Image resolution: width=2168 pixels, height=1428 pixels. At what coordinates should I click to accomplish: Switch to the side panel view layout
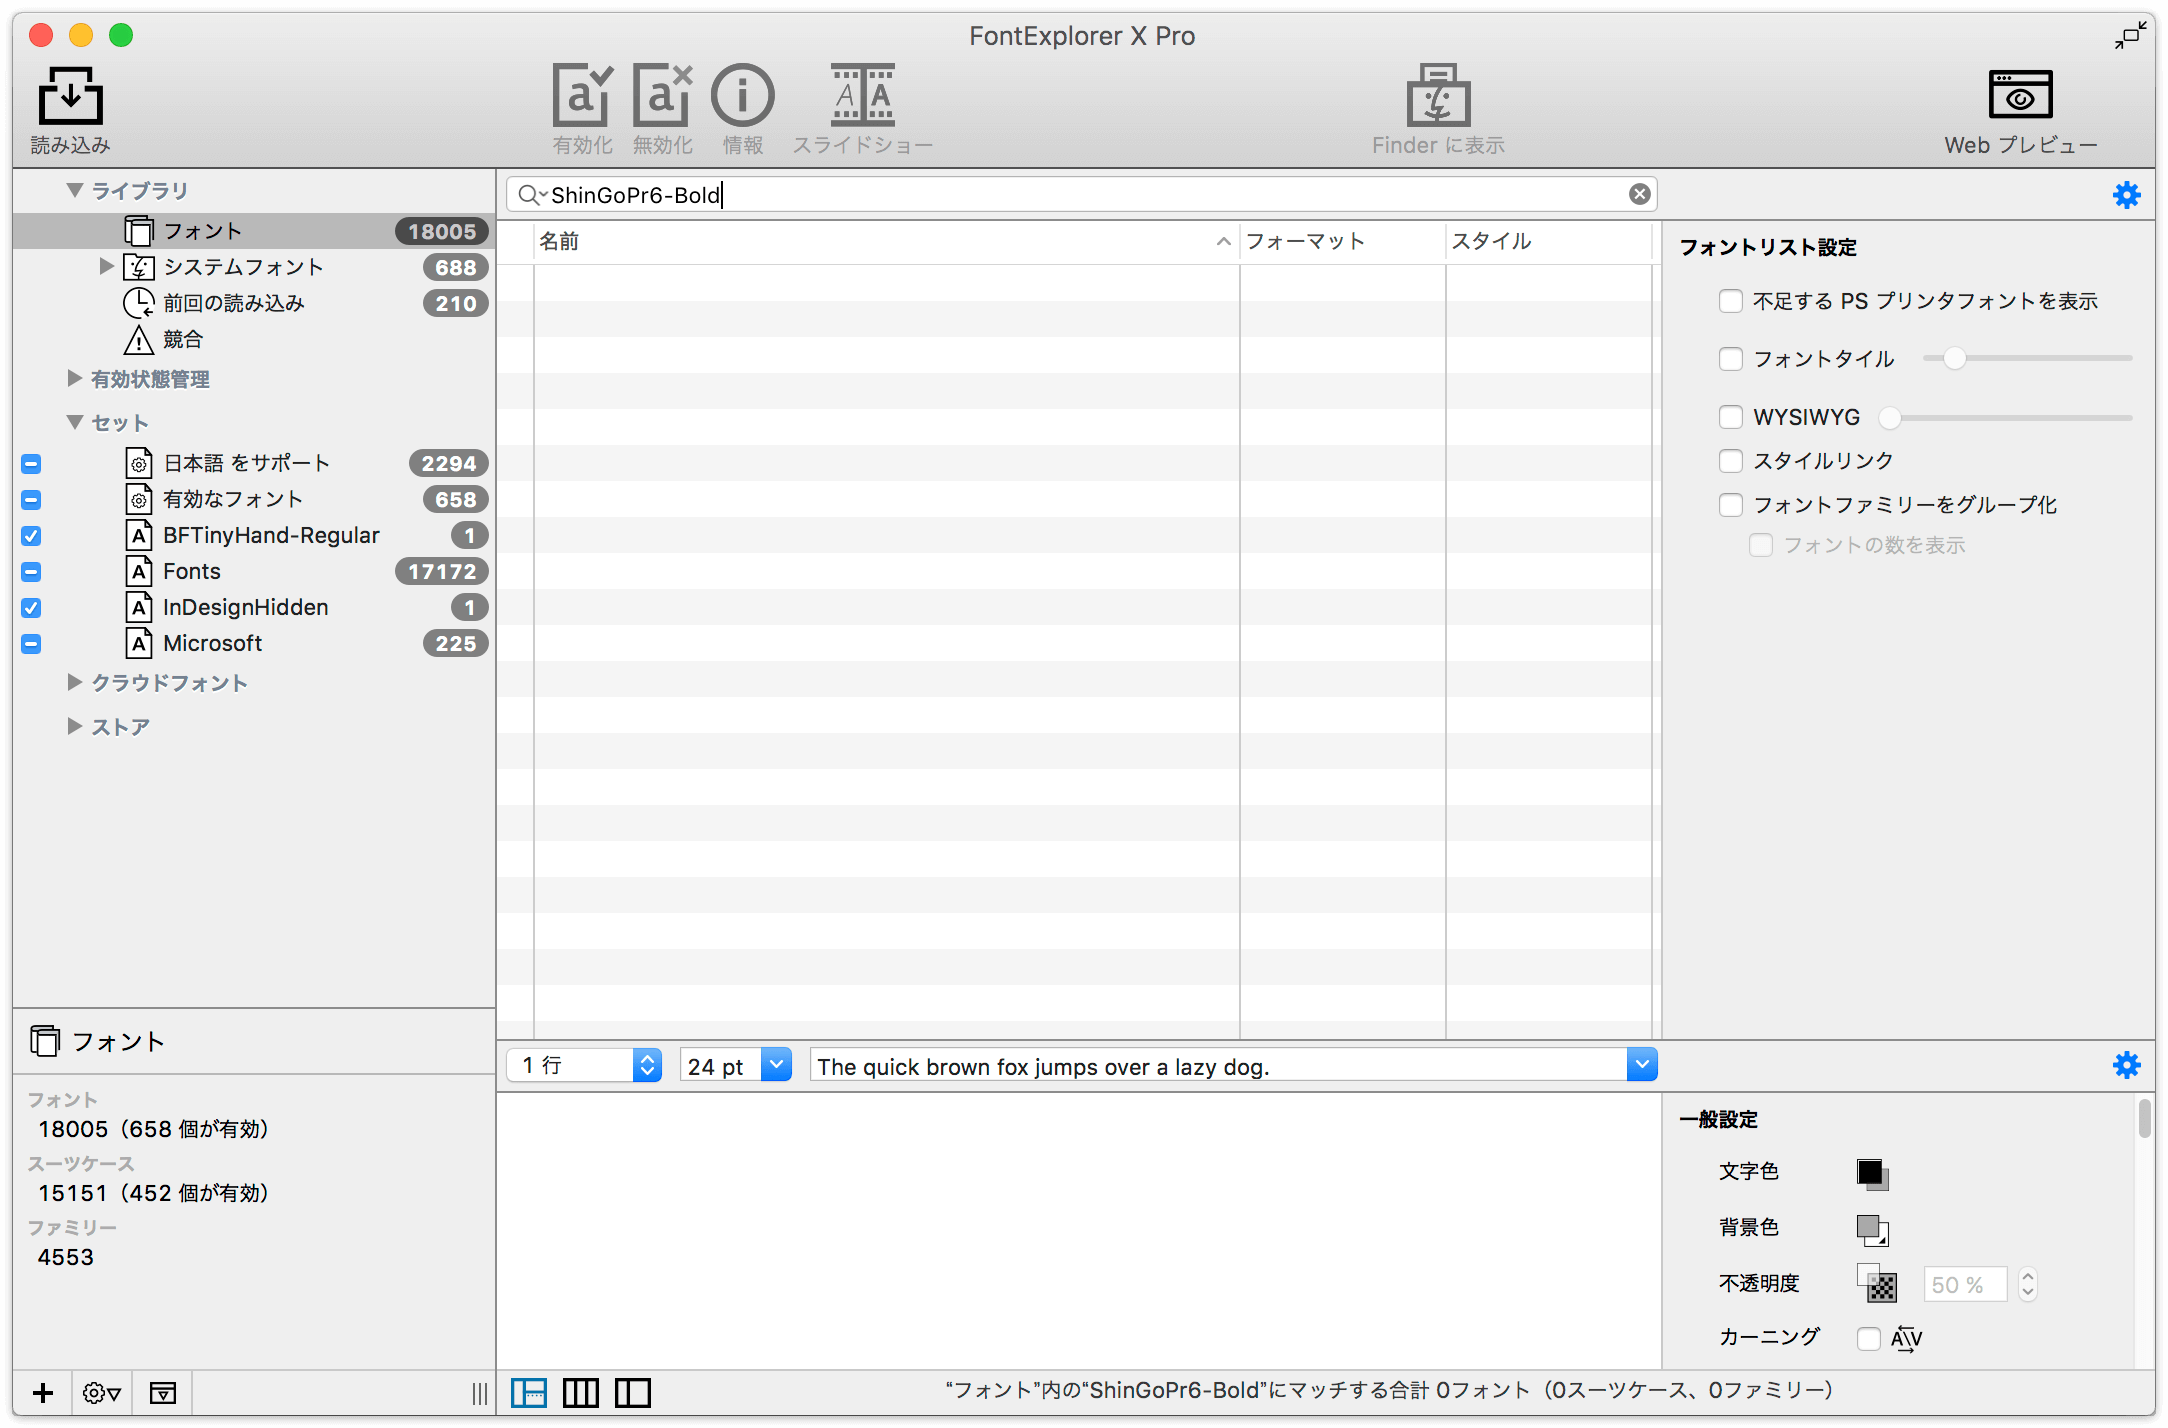pos(633,1392)
